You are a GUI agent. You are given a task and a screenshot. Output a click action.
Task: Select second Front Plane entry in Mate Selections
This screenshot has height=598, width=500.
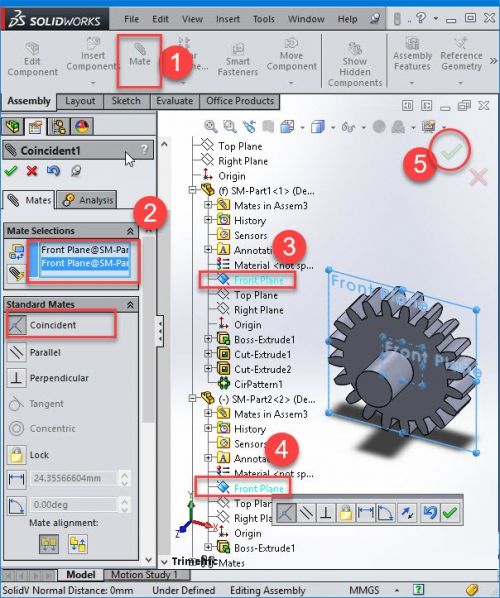[x=85, y=263]
